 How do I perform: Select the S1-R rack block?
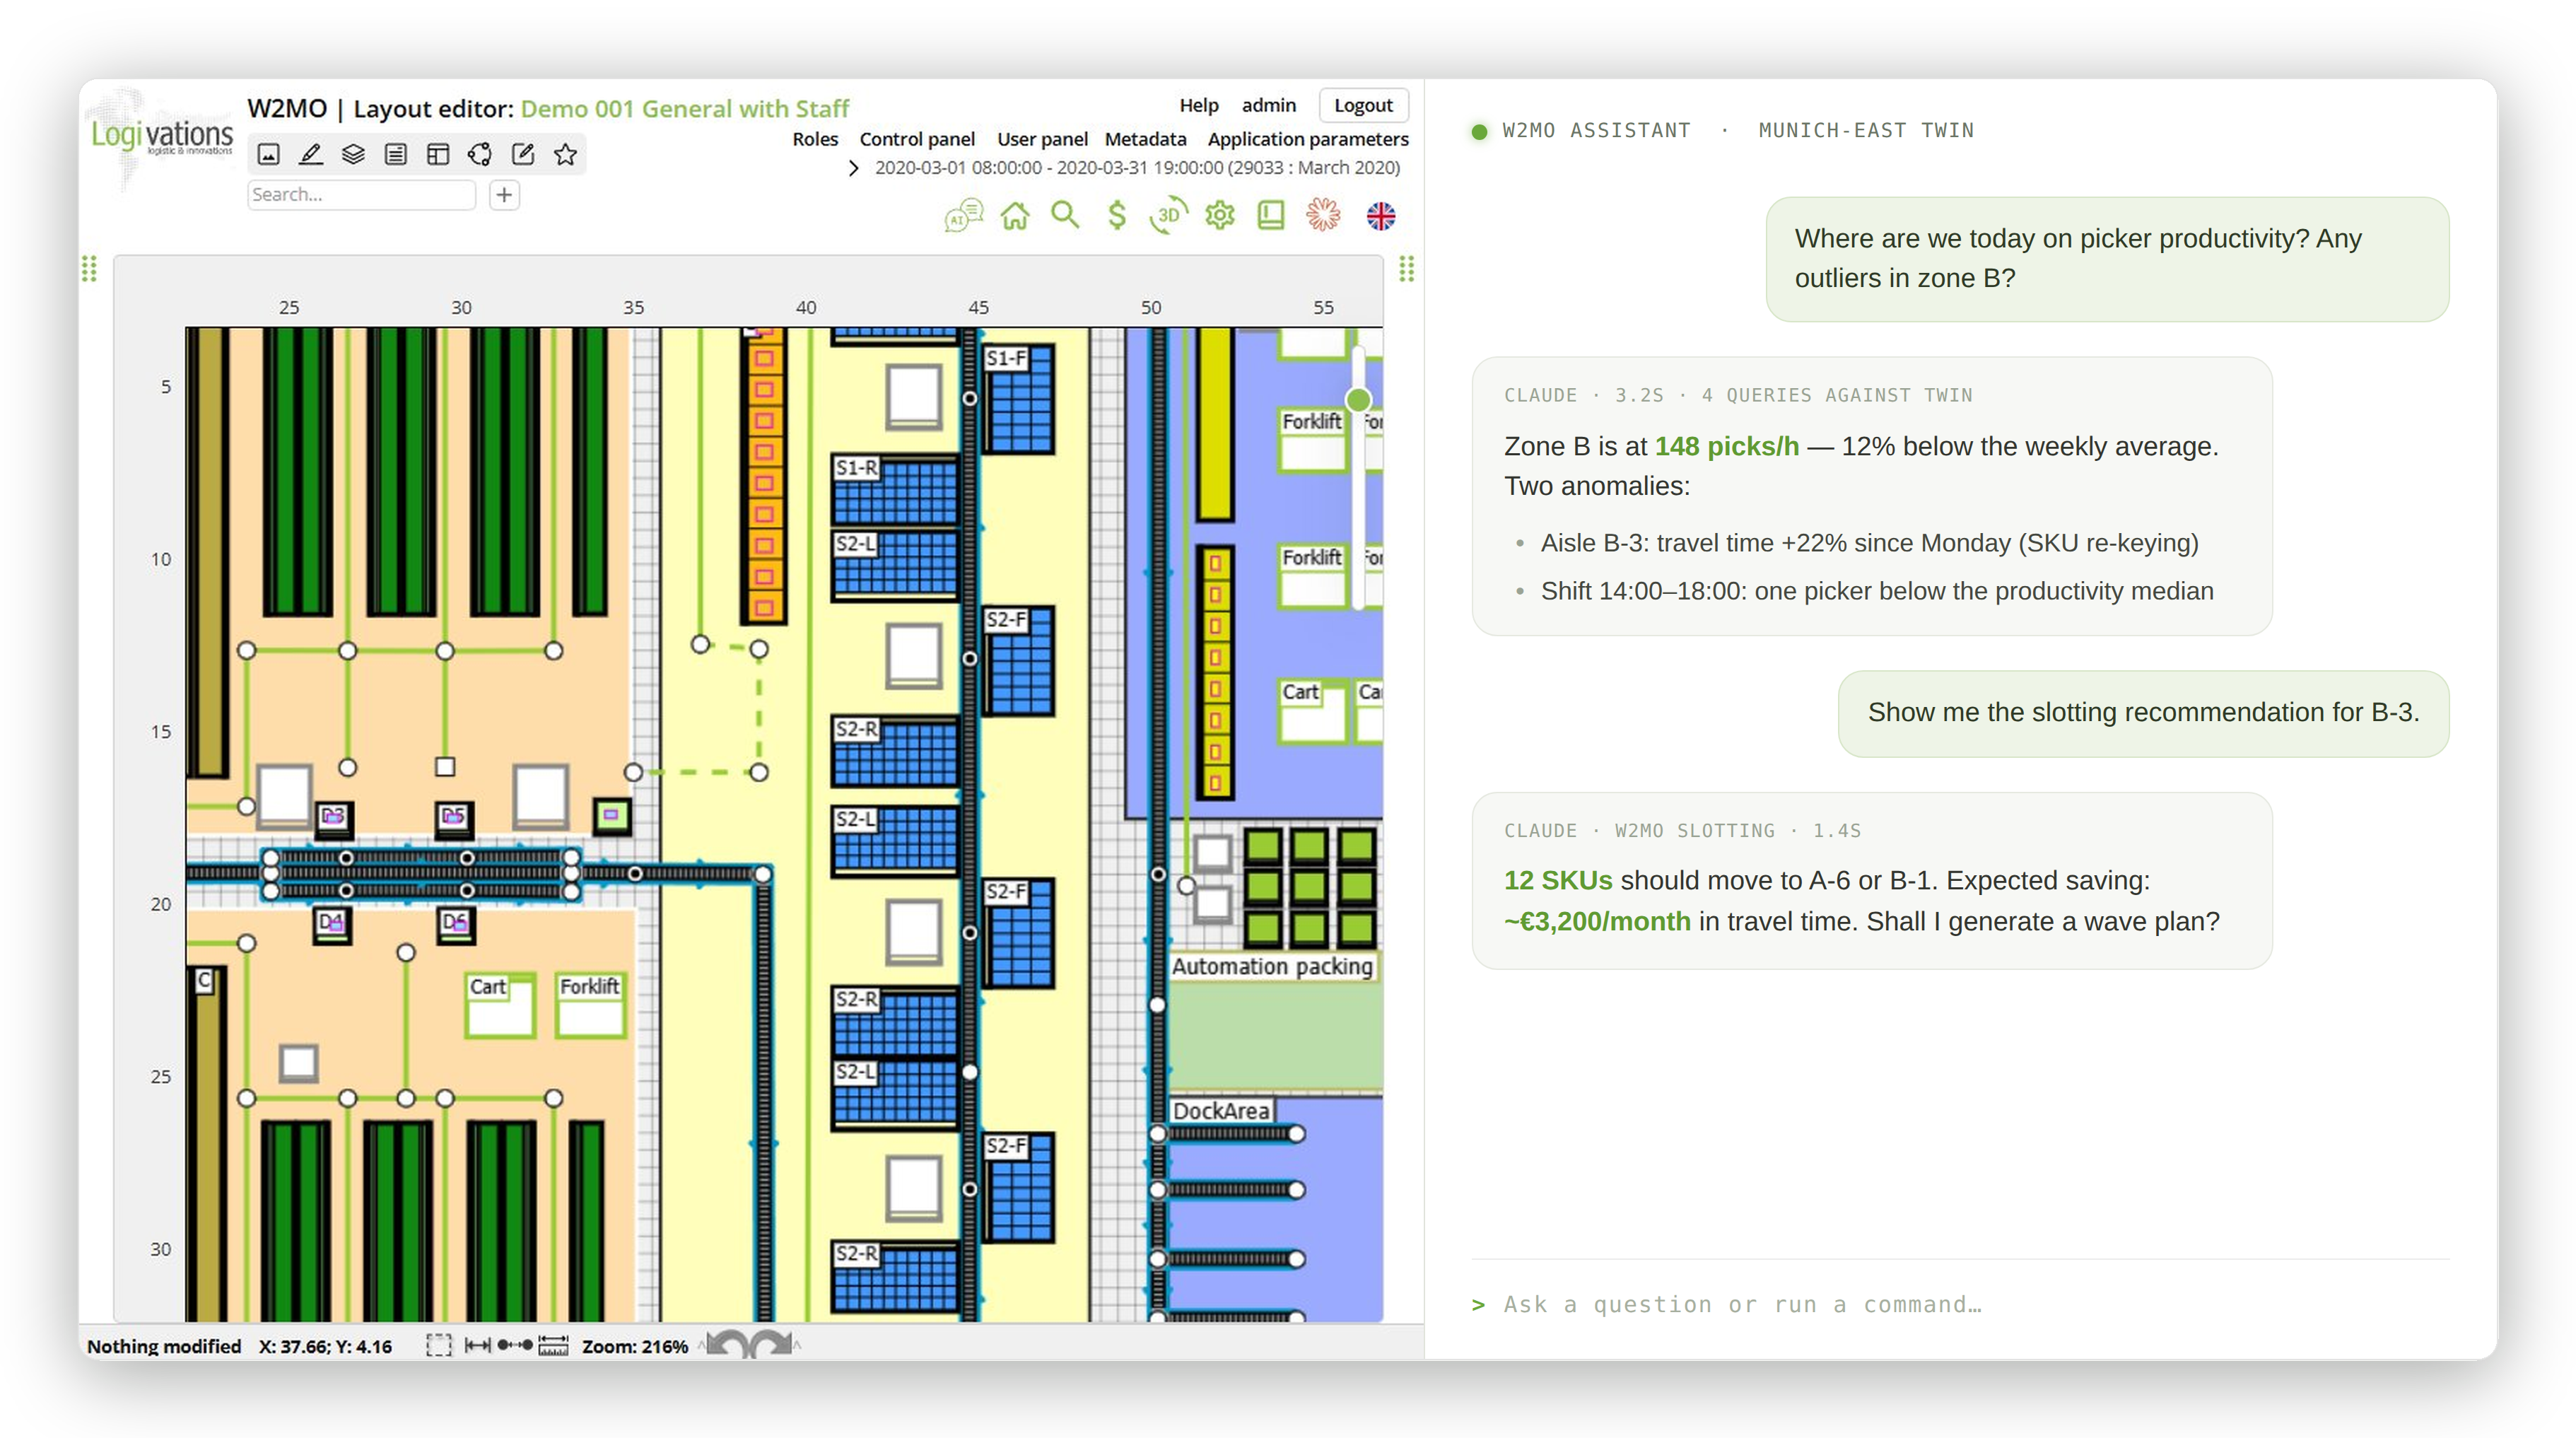pos(895,491)
